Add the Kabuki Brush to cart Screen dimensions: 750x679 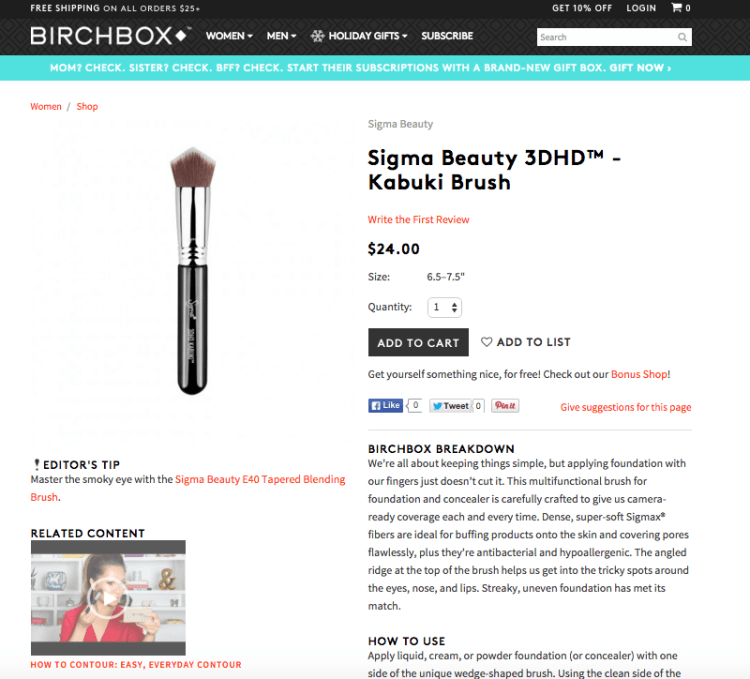coord(418,342)
